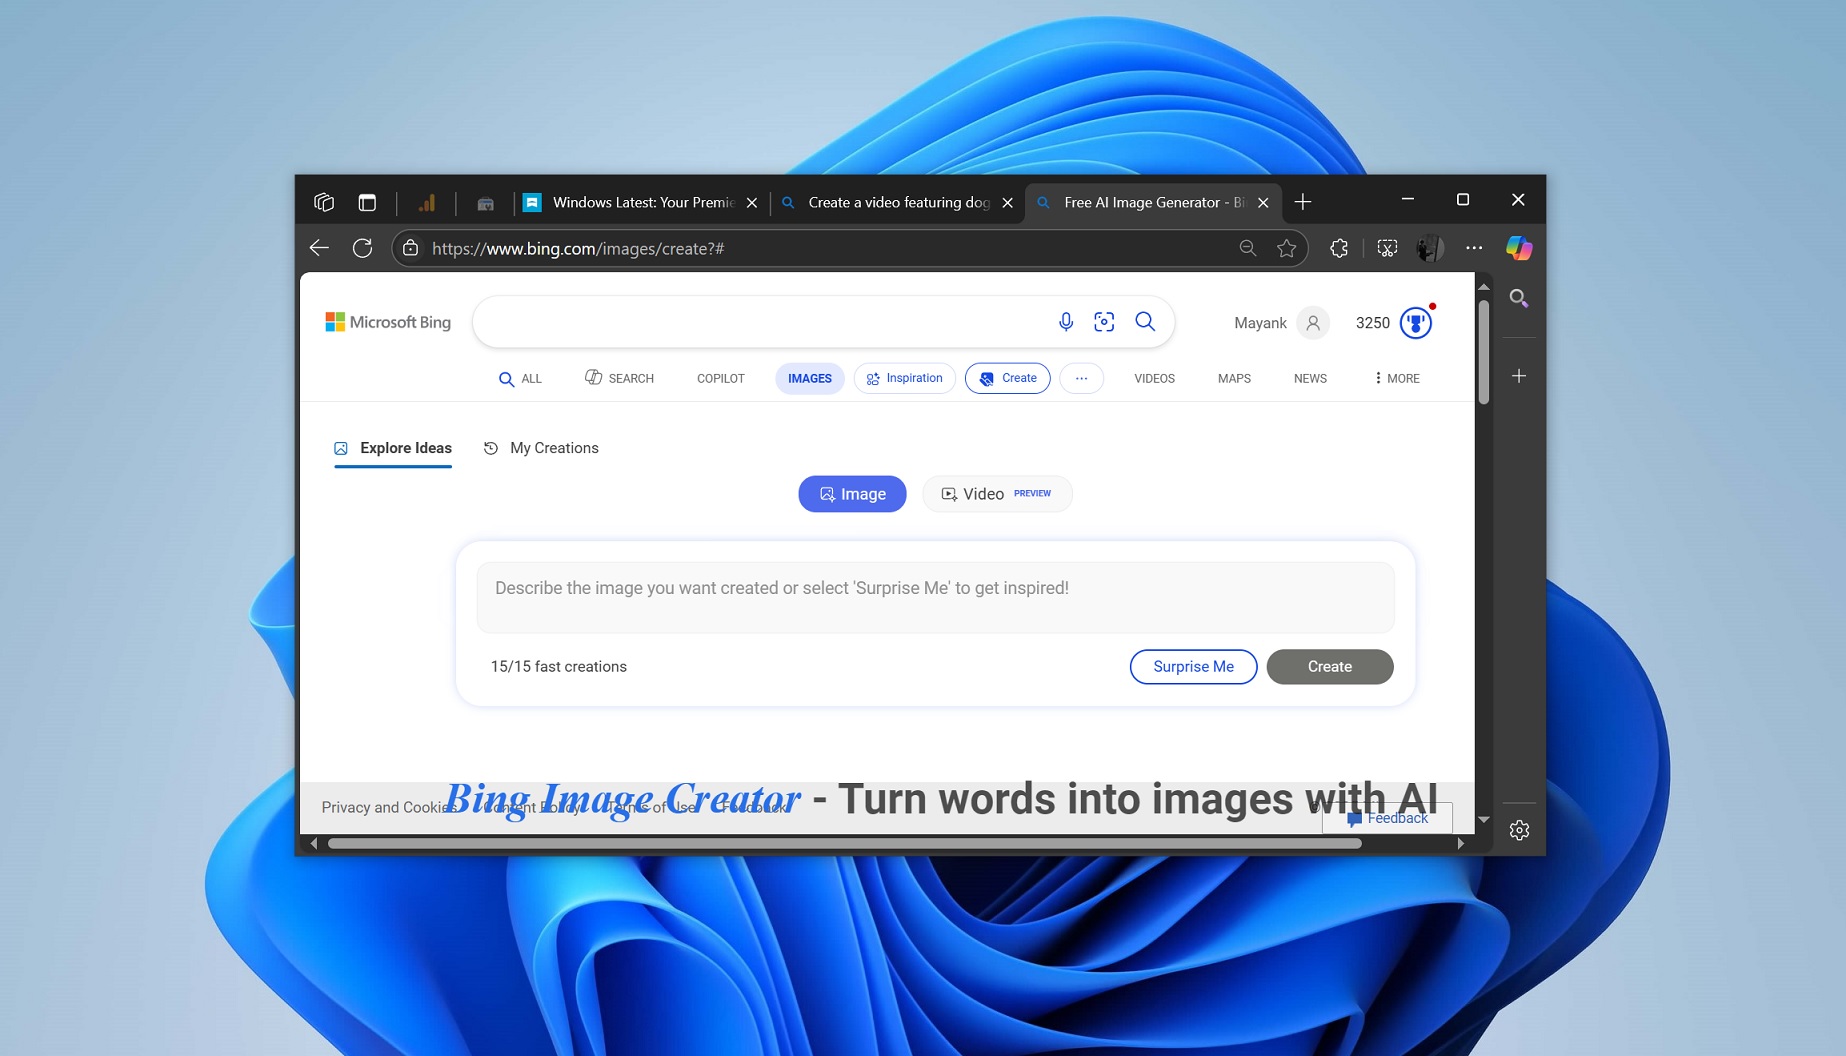Image resolution: width=1846 pixels, height=1056 pixels.
Task: Click the scroll-down arrow of the vertical scrollbar
Action: (1484, 820)
